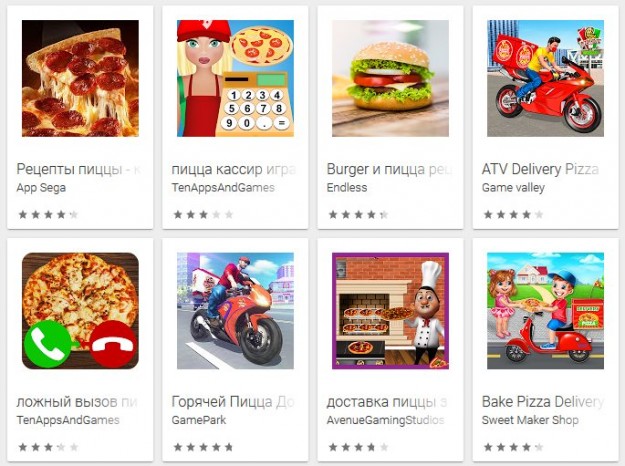Visit developer App Sega
The image size is (625, 466).
point(41,188)
